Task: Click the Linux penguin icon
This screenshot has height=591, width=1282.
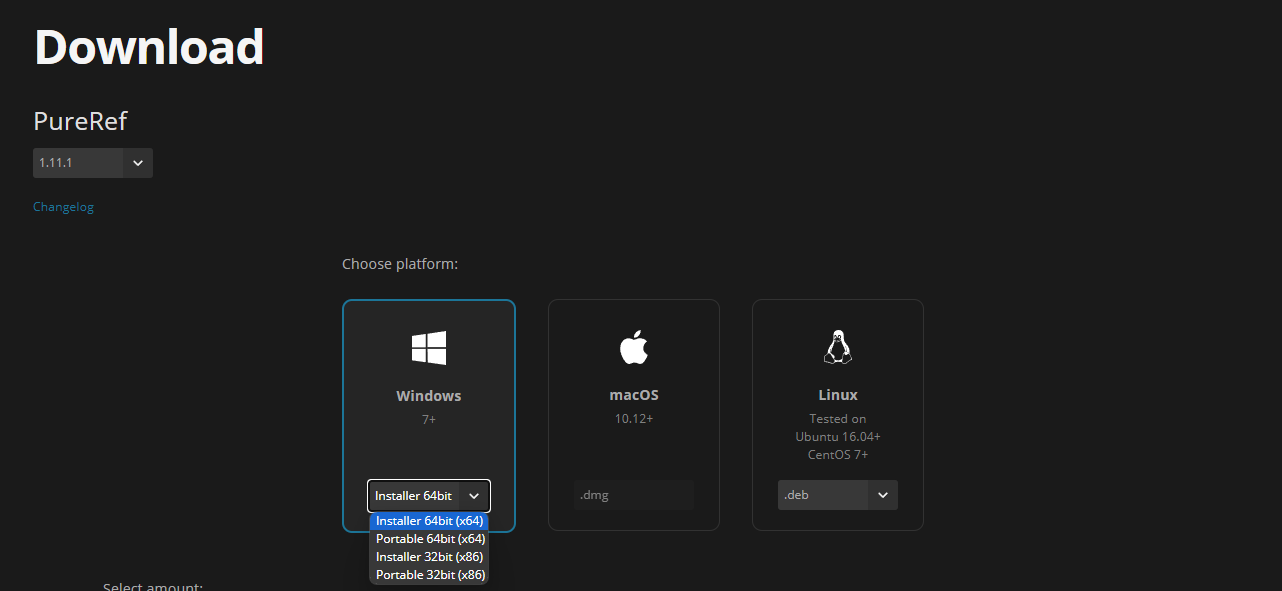Action: click(x=838, y=348)
